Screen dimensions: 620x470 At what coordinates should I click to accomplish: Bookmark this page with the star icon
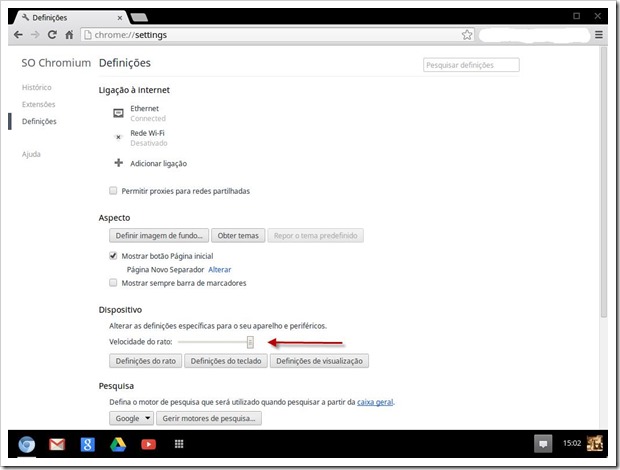pos(467,35)
